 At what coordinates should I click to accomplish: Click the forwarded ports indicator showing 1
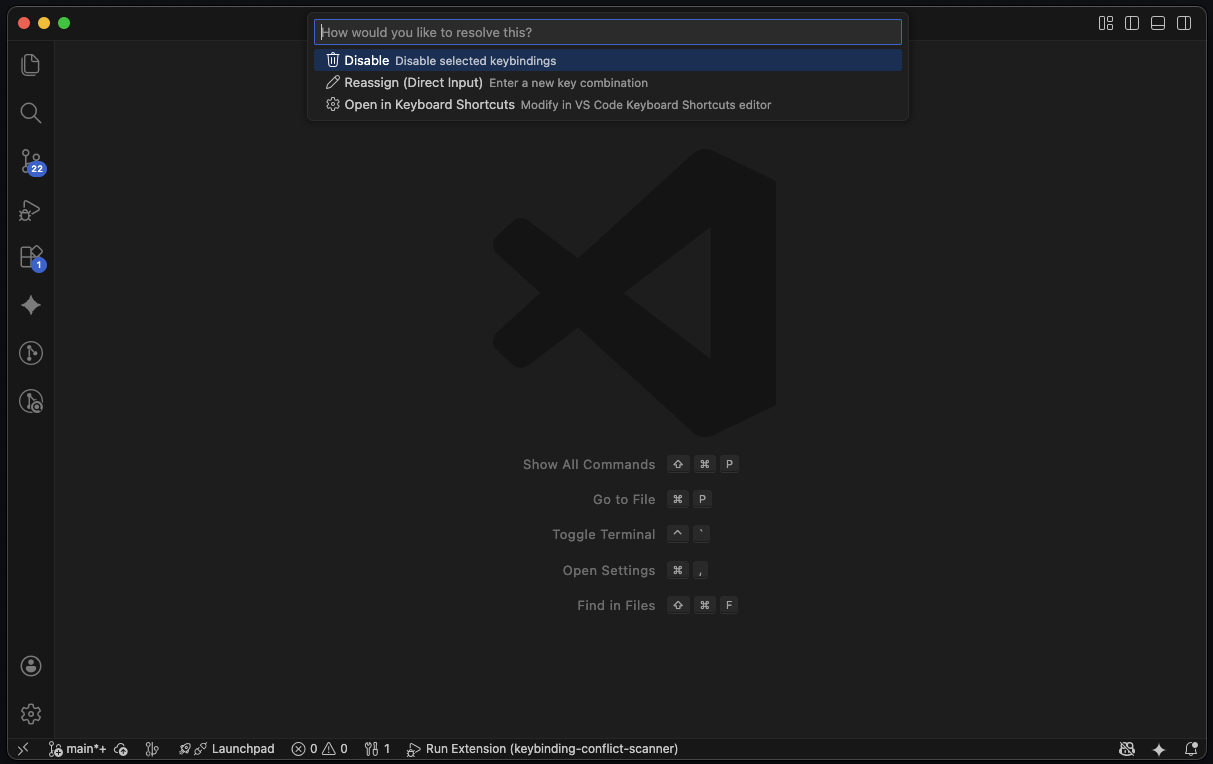pyautogui.click(x=378, y=749)
